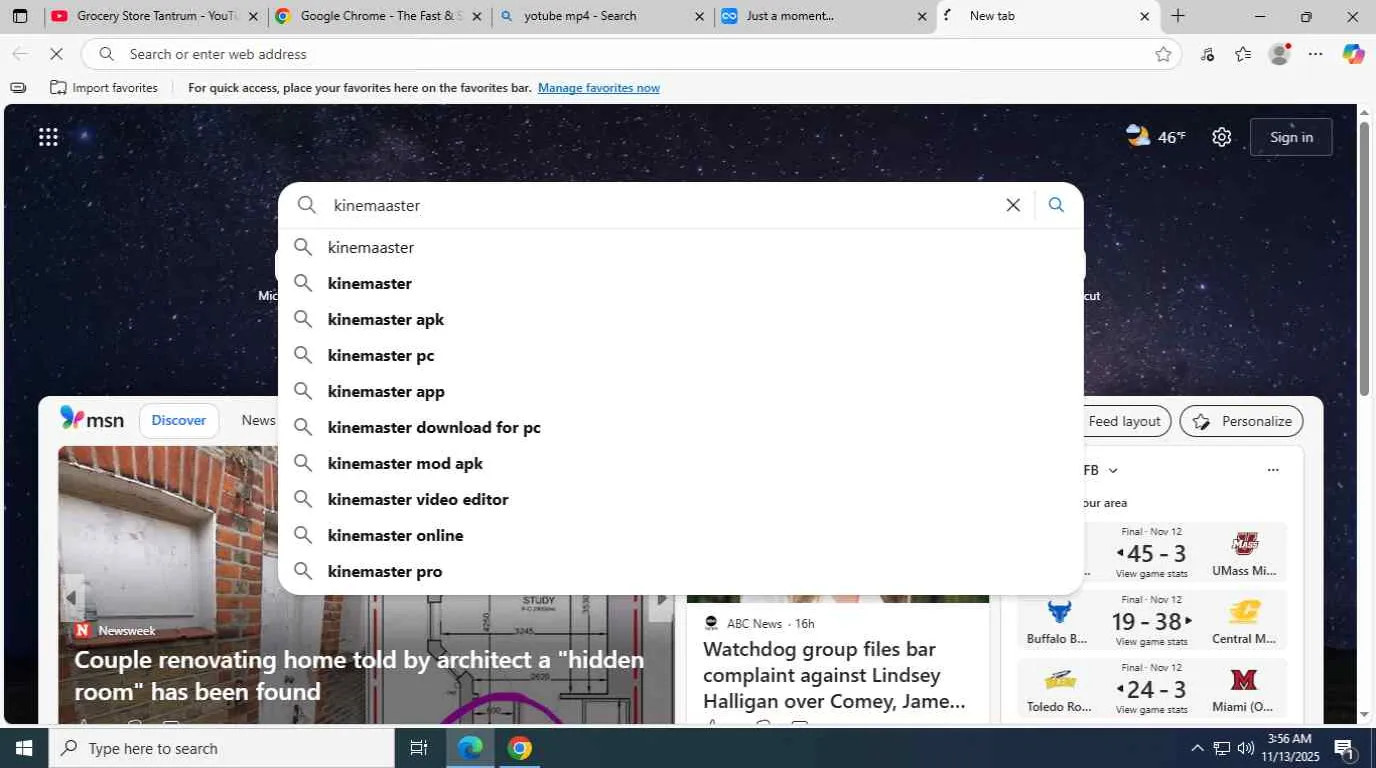Click the Sign in button
Image resolution: width=1376 pixels, height=768 pixels.
[1291, 137]
